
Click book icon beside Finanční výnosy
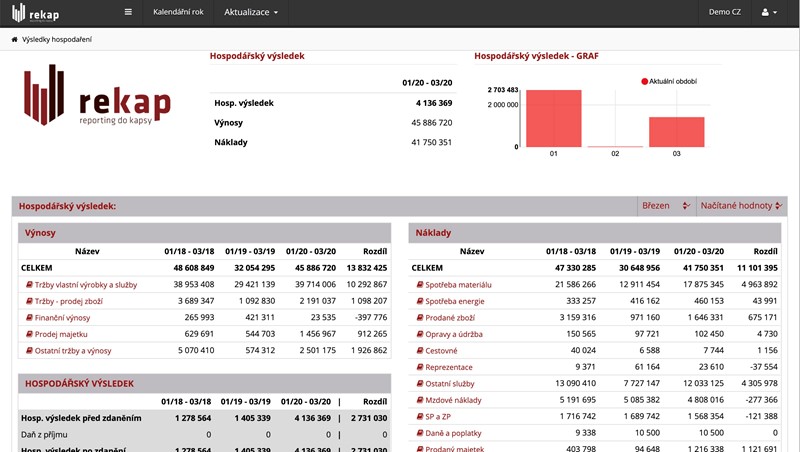[x=29, y=317]
